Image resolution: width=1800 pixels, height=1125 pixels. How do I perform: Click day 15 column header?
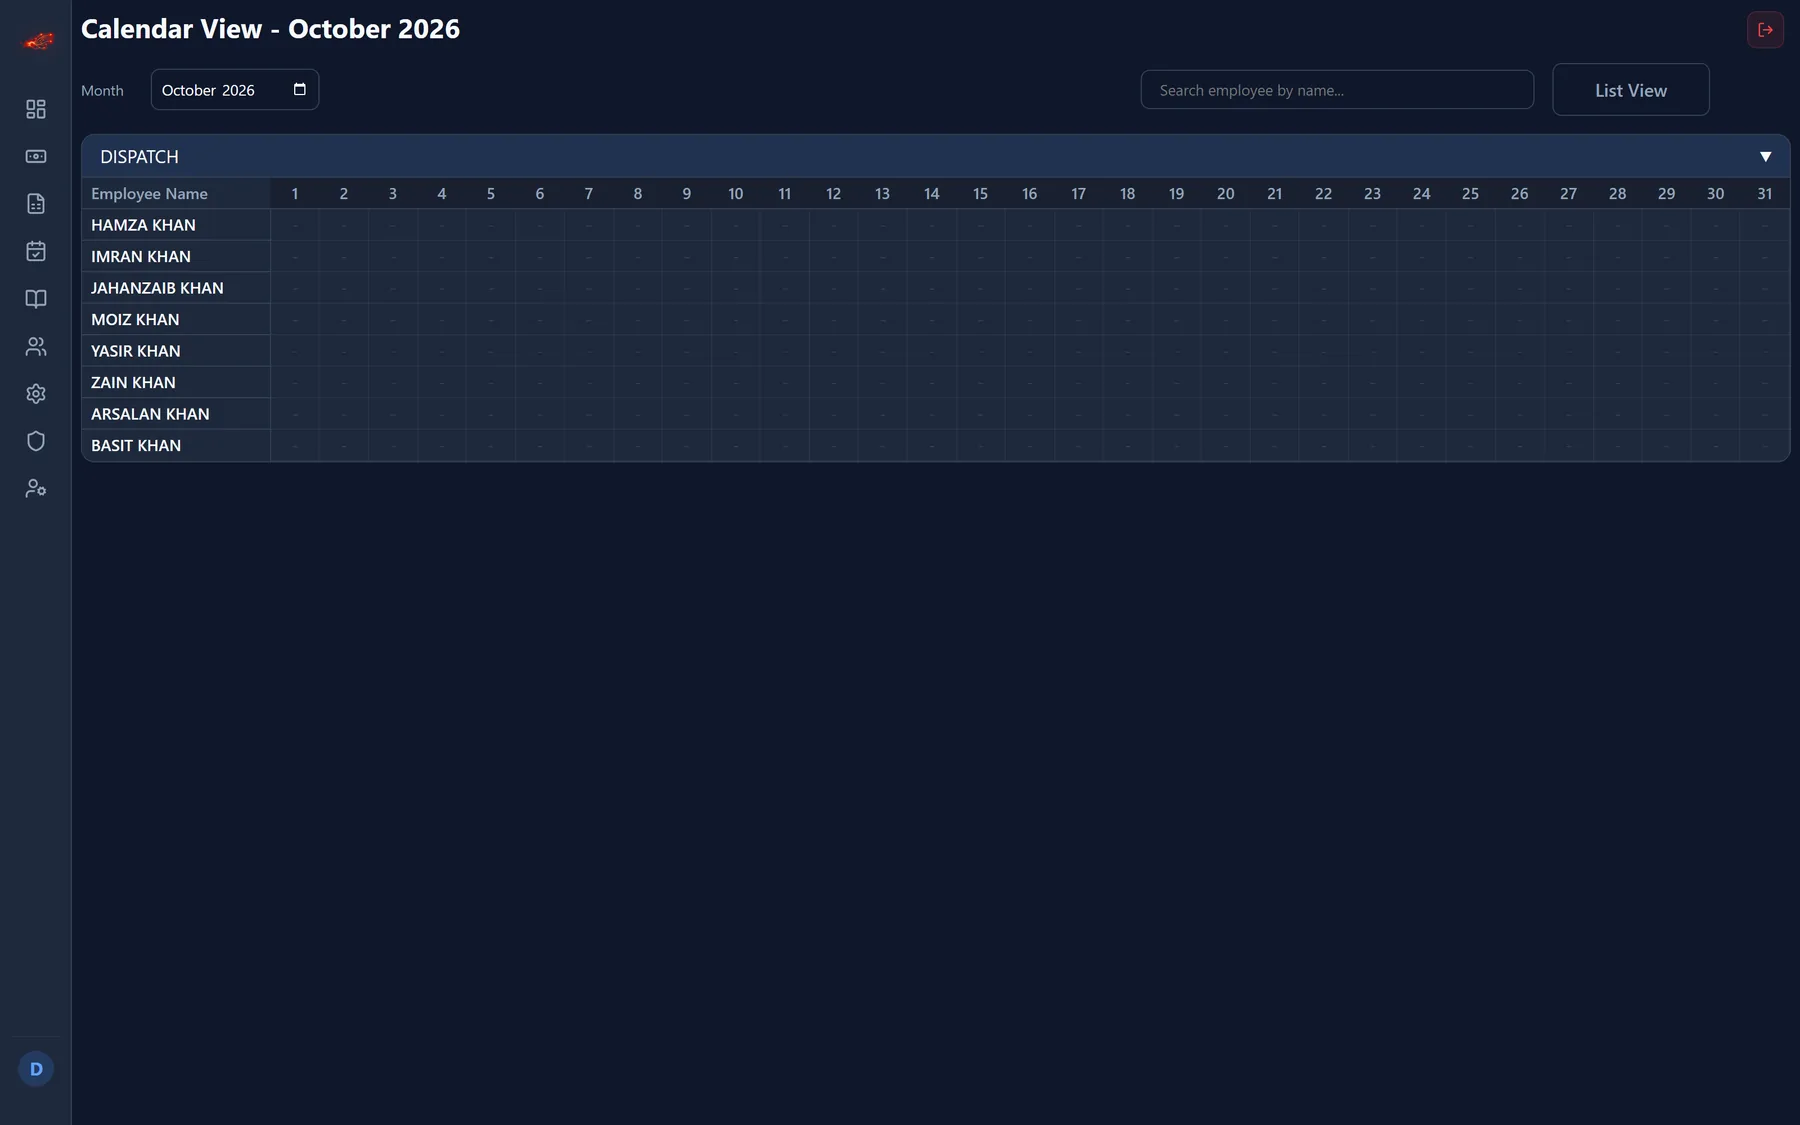981,194
